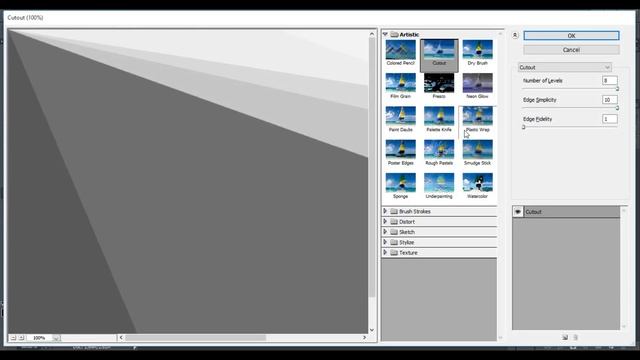
Task: Choose the Paint Daubs filter
Action: (400, 120)
